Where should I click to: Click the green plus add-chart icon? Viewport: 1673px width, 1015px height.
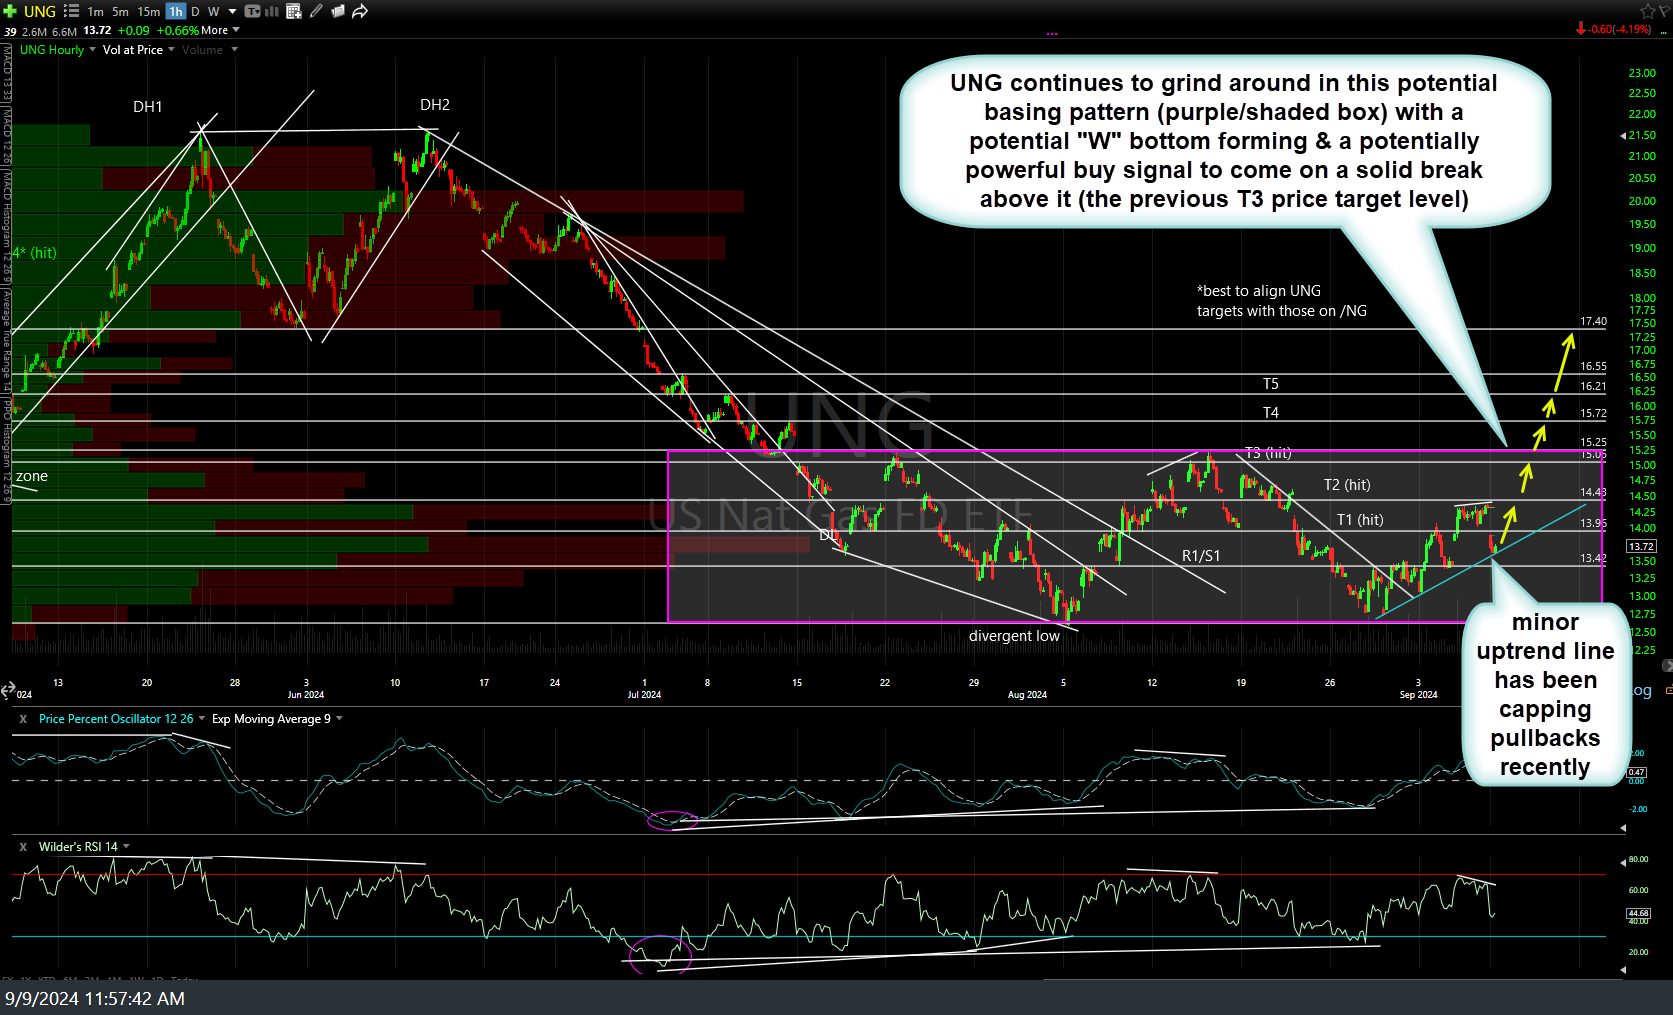(10, 11)
